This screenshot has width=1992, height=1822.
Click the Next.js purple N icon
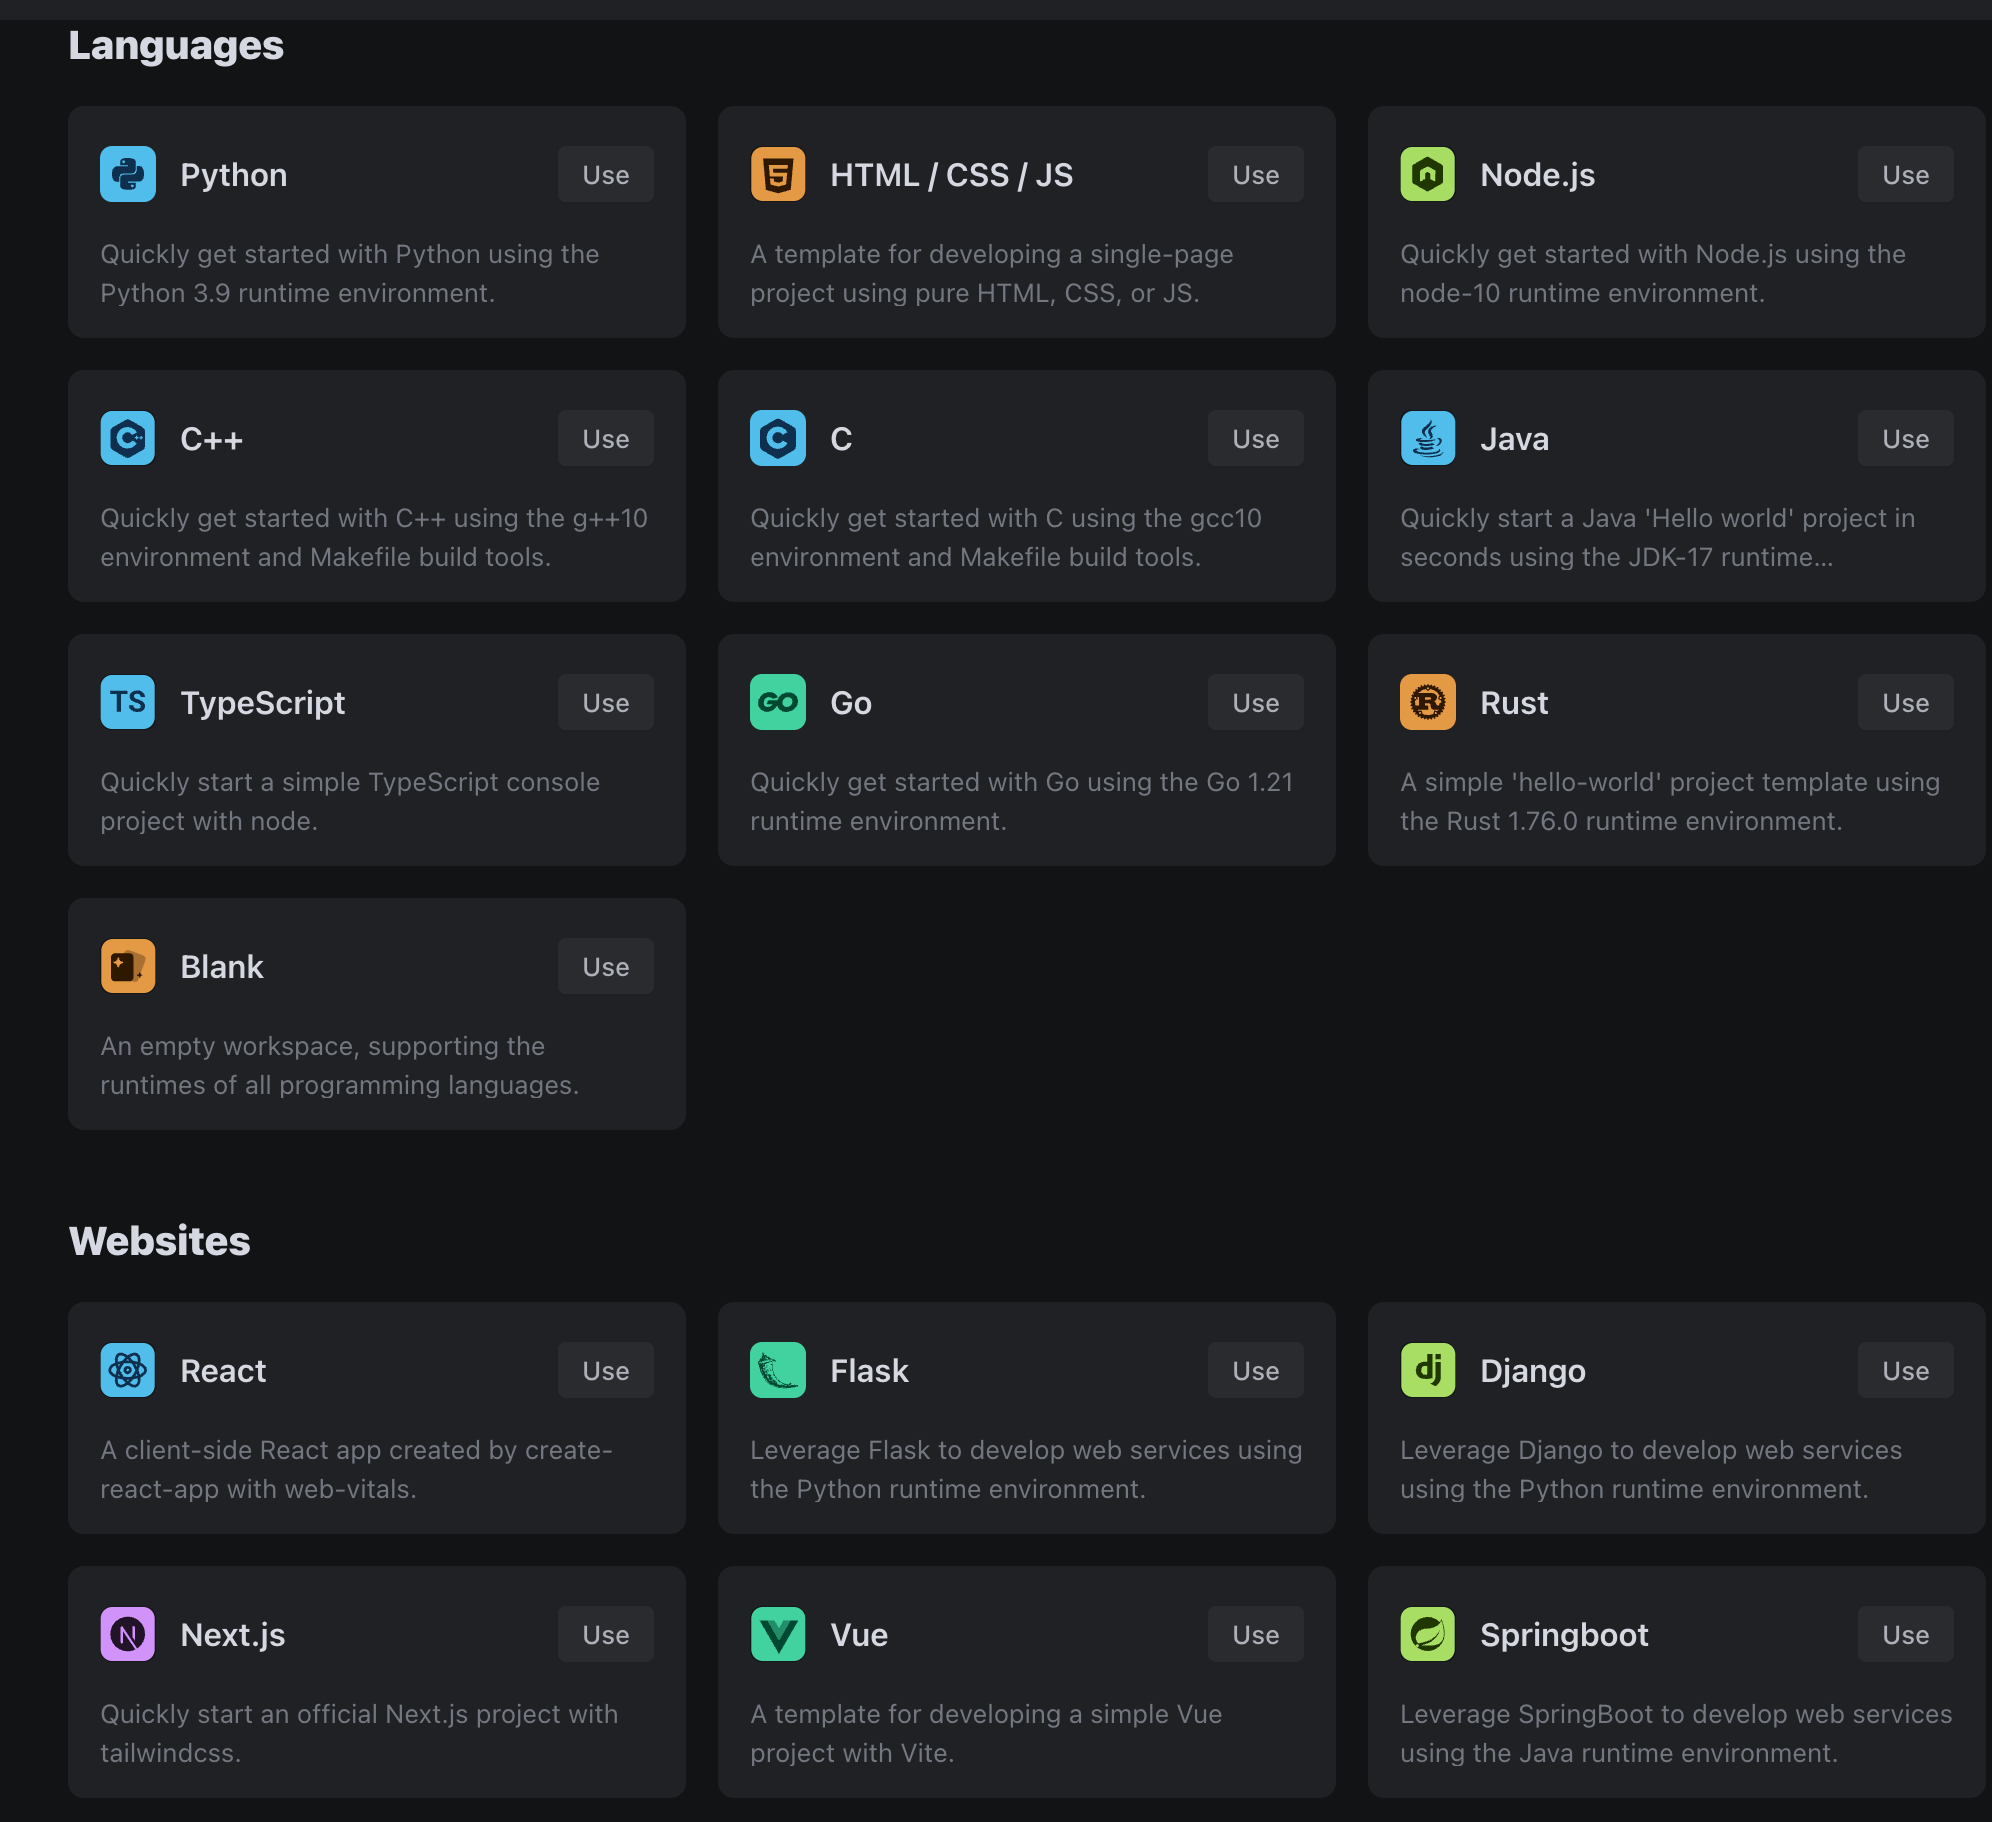pyautogui.click(x=128, y=1634)
